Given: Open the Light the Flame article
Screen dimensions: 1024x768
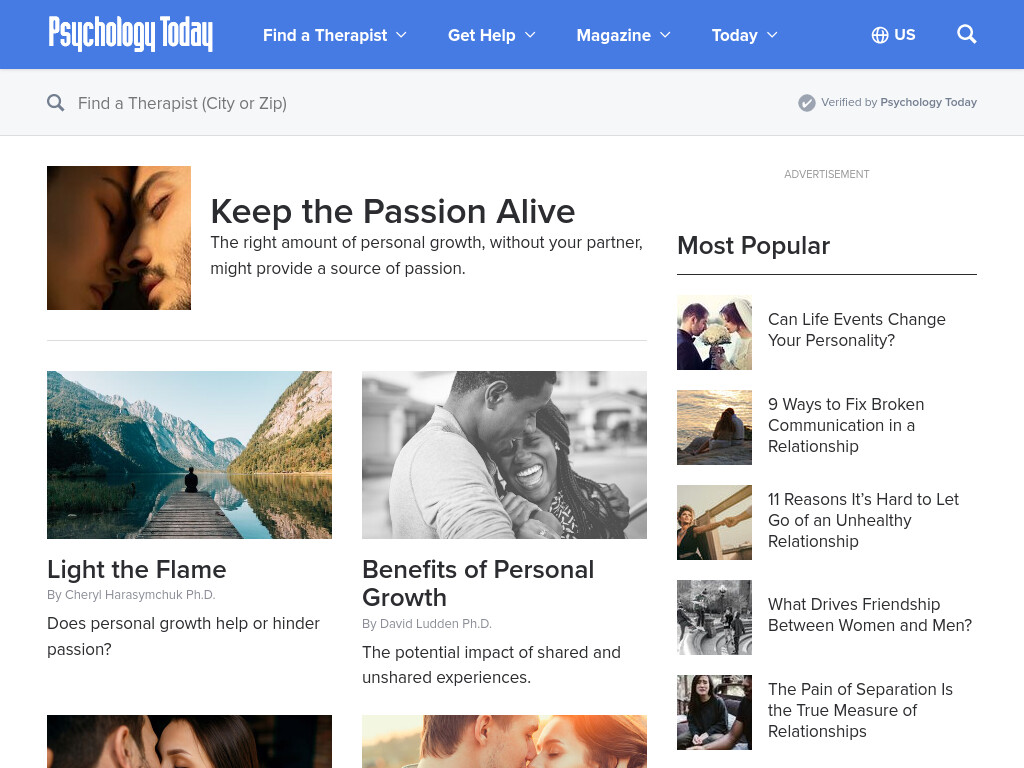Looking at the screenshot, I should pyautogui.click(x=136, y=569).
